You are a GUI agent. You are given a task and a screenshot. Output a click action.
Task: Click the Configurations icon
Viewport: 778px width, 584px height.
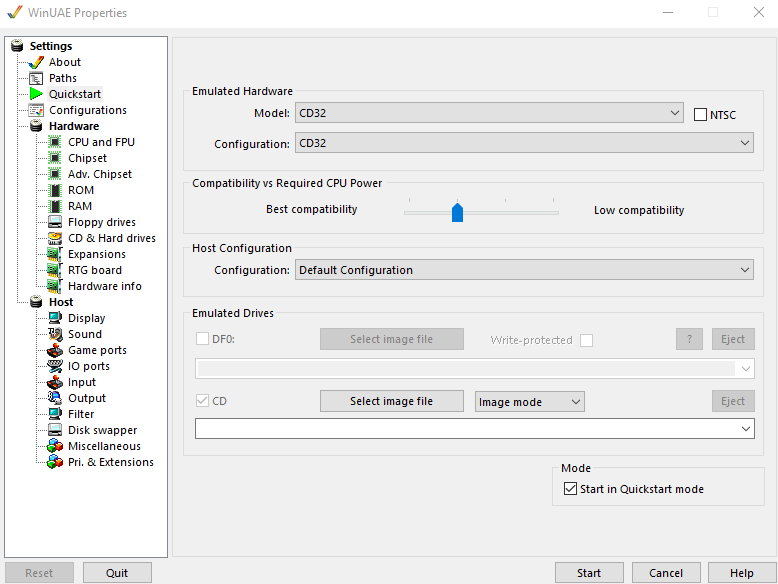click(x=36, y=110)
